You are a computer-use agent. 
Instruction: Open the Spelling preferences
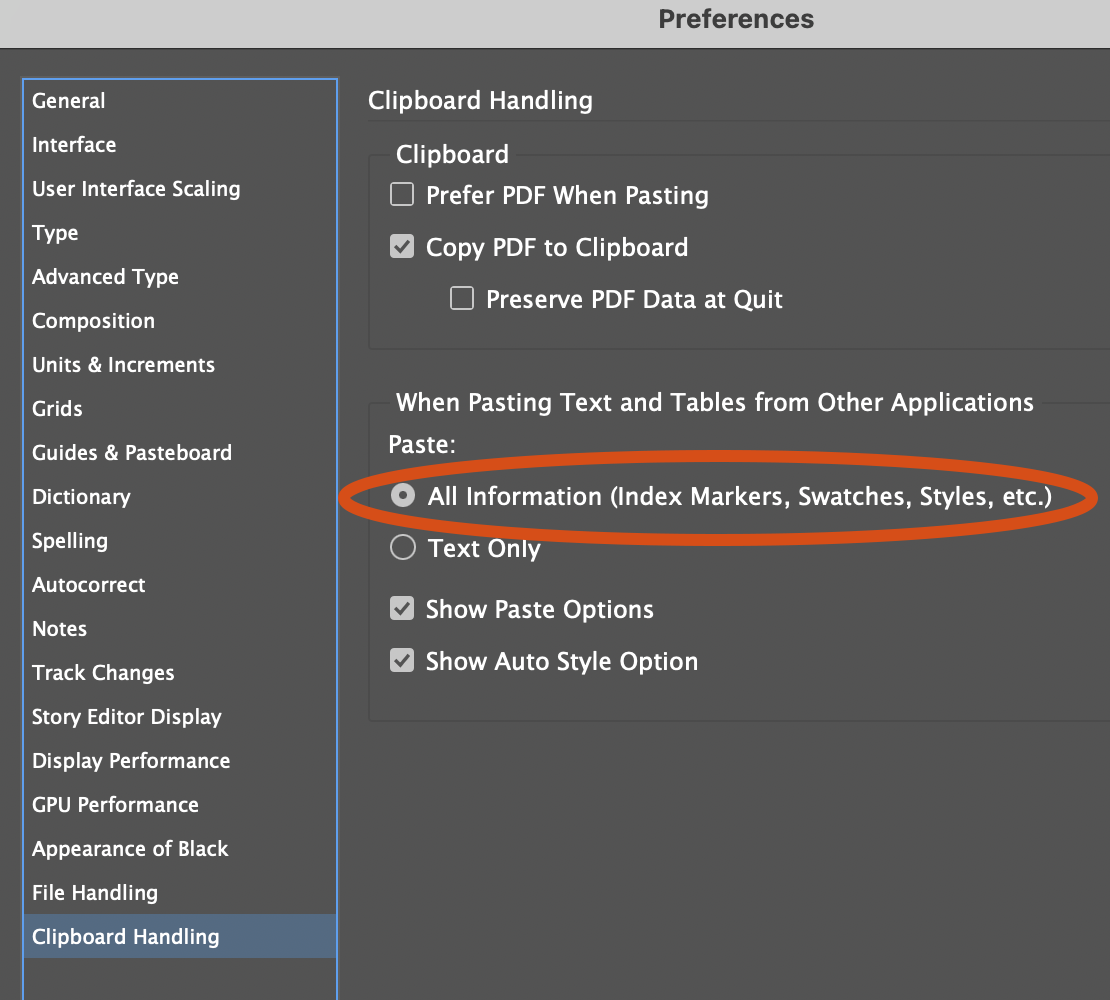point(180,541)
